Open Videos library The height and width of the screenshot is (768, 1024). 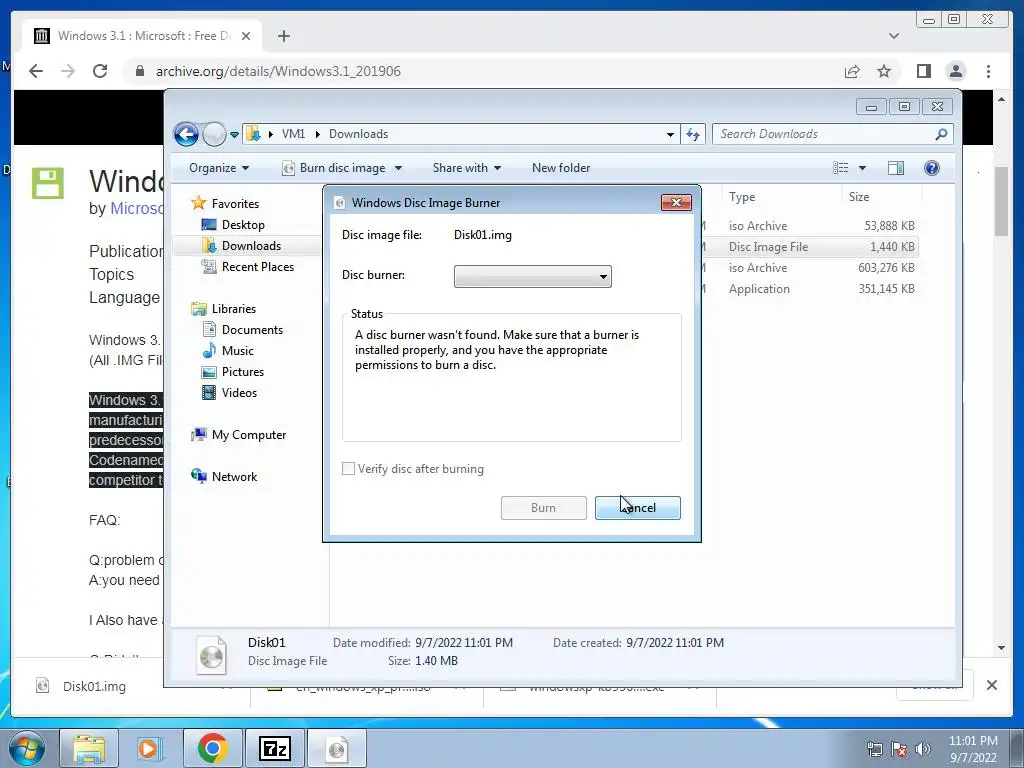[x=230, y=392]
